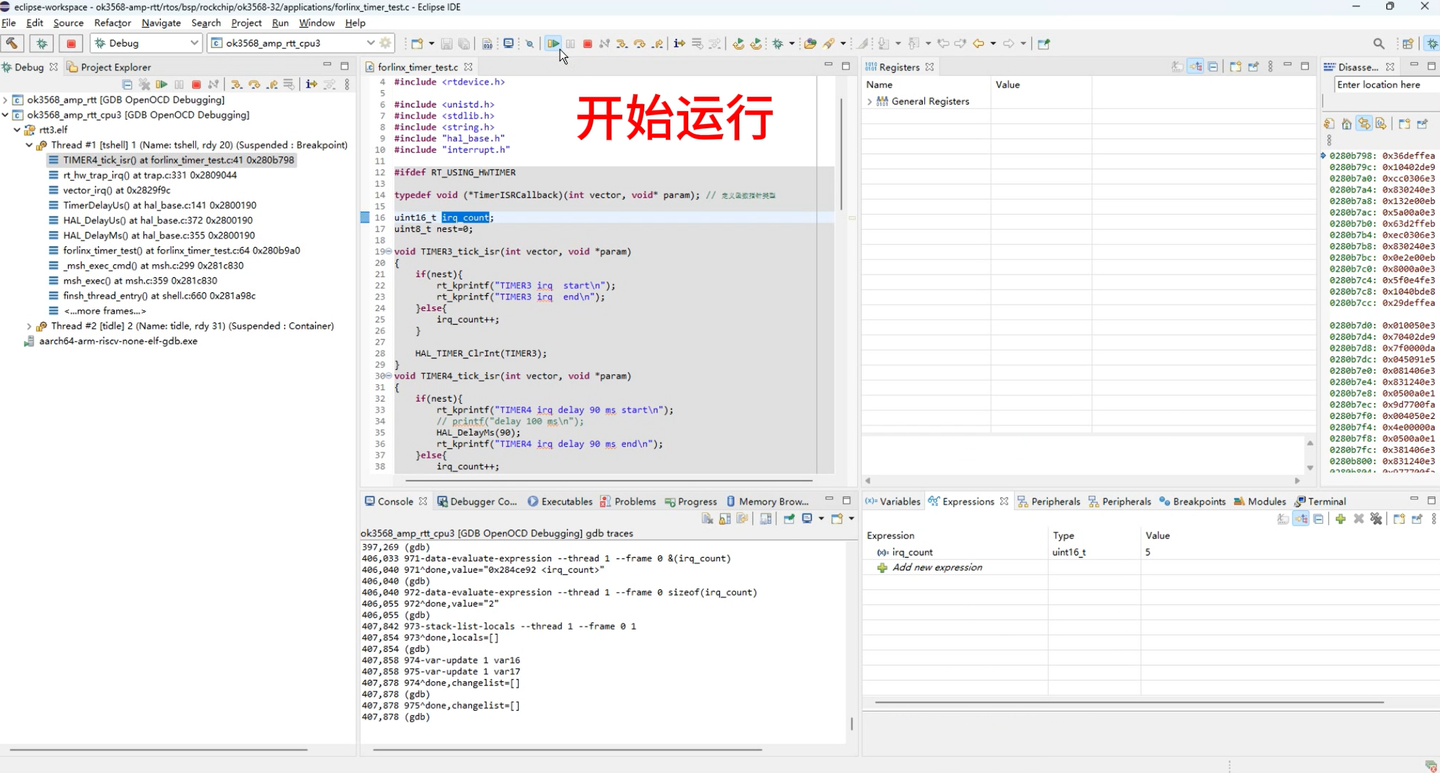Click Suspend in the main toolbar
The image size is (1440, 773).
click(x=570, y=44)
